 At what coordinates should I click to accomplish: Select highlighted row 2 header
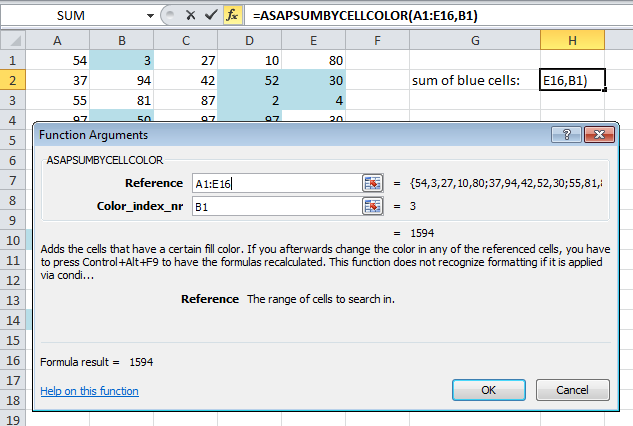(13, 80)
